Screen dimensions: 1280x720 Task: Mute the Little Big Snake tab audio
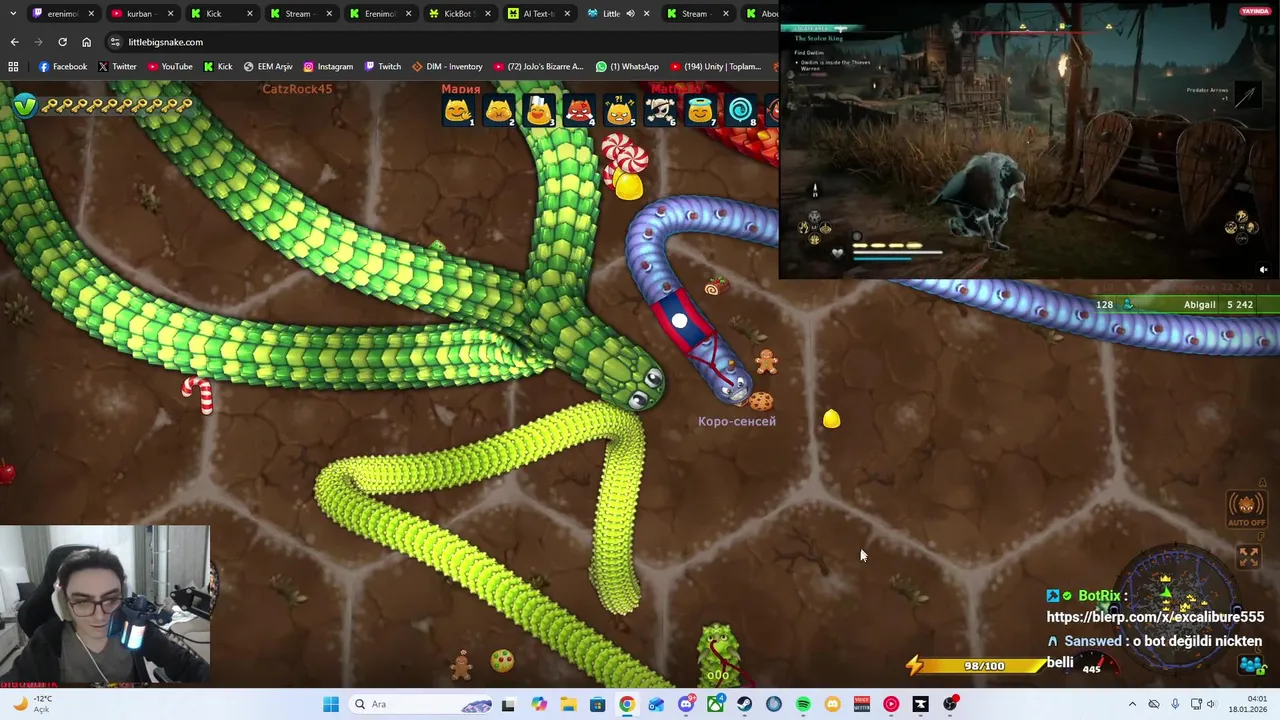click(630, 13)
